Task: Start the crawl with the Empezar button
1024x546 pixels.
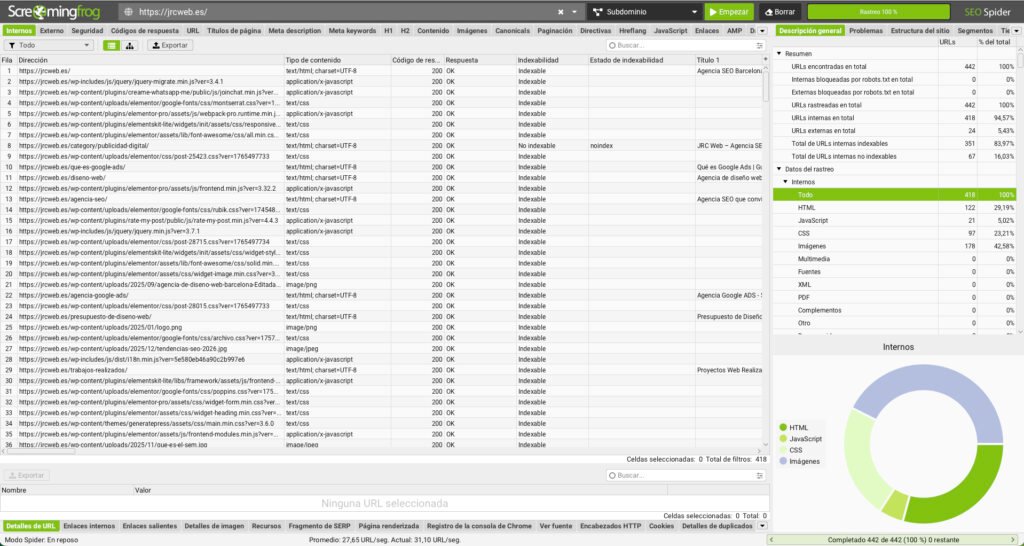Action: coord(729,12)
